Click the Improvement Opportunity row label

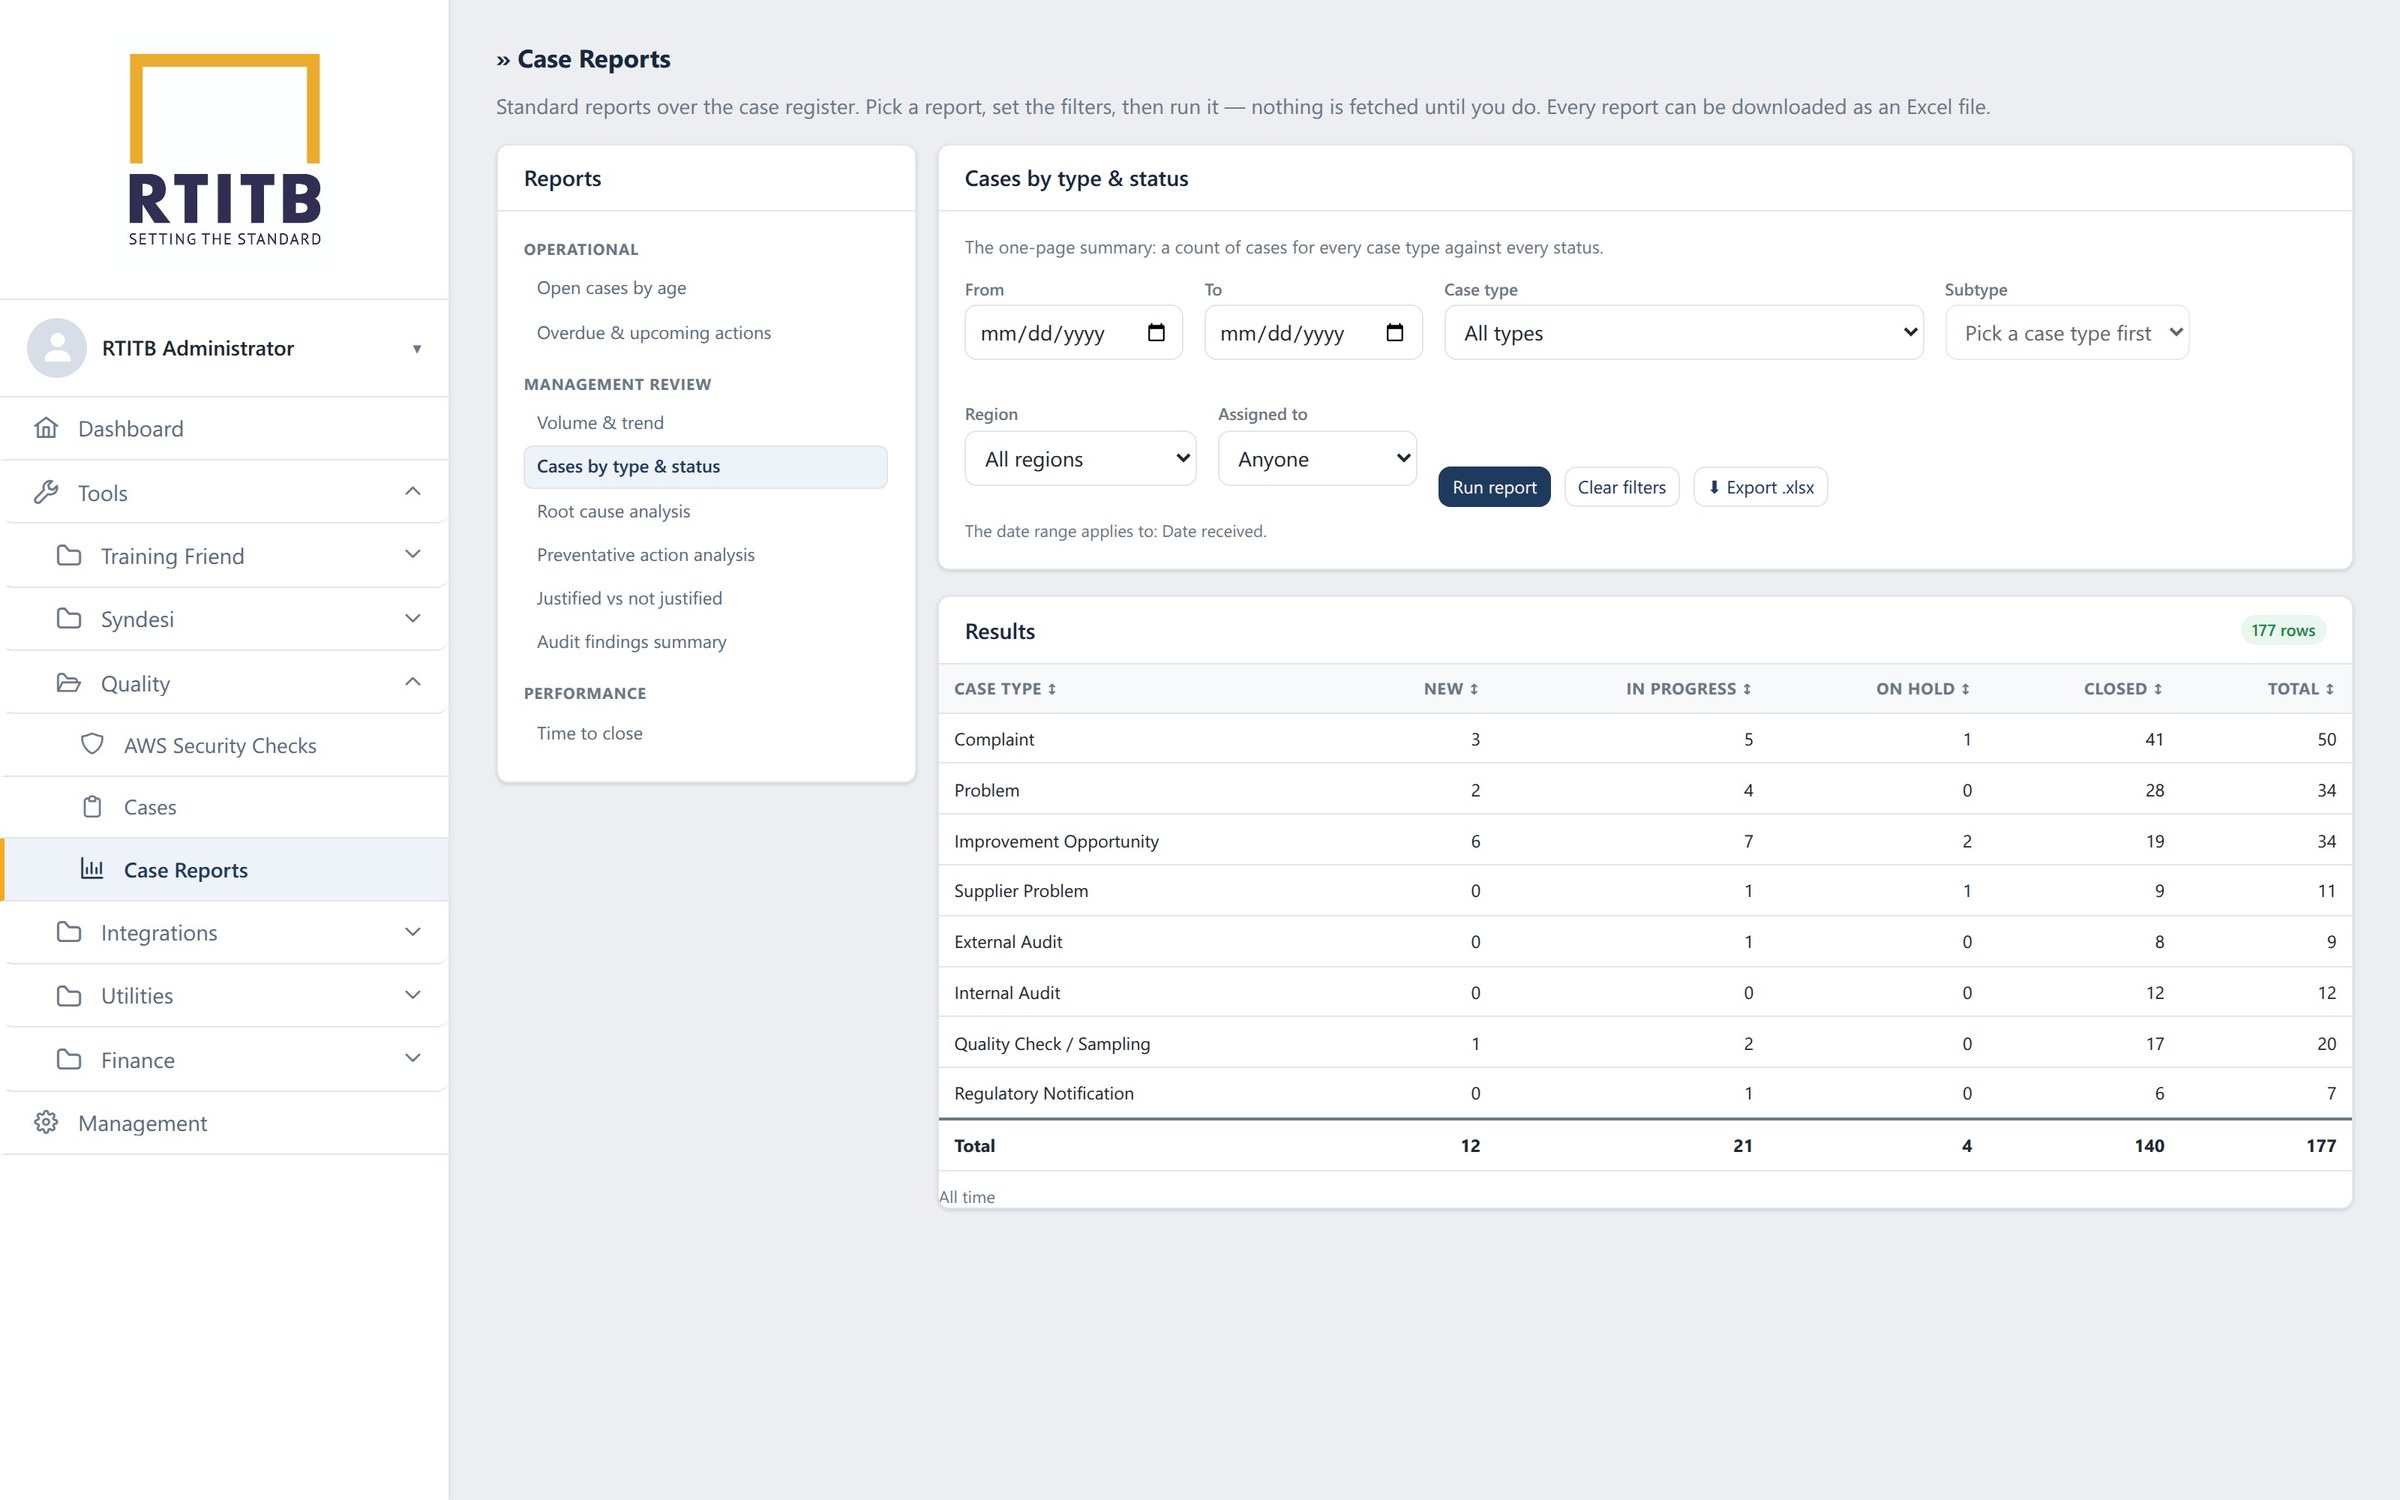click(1056, 841)
